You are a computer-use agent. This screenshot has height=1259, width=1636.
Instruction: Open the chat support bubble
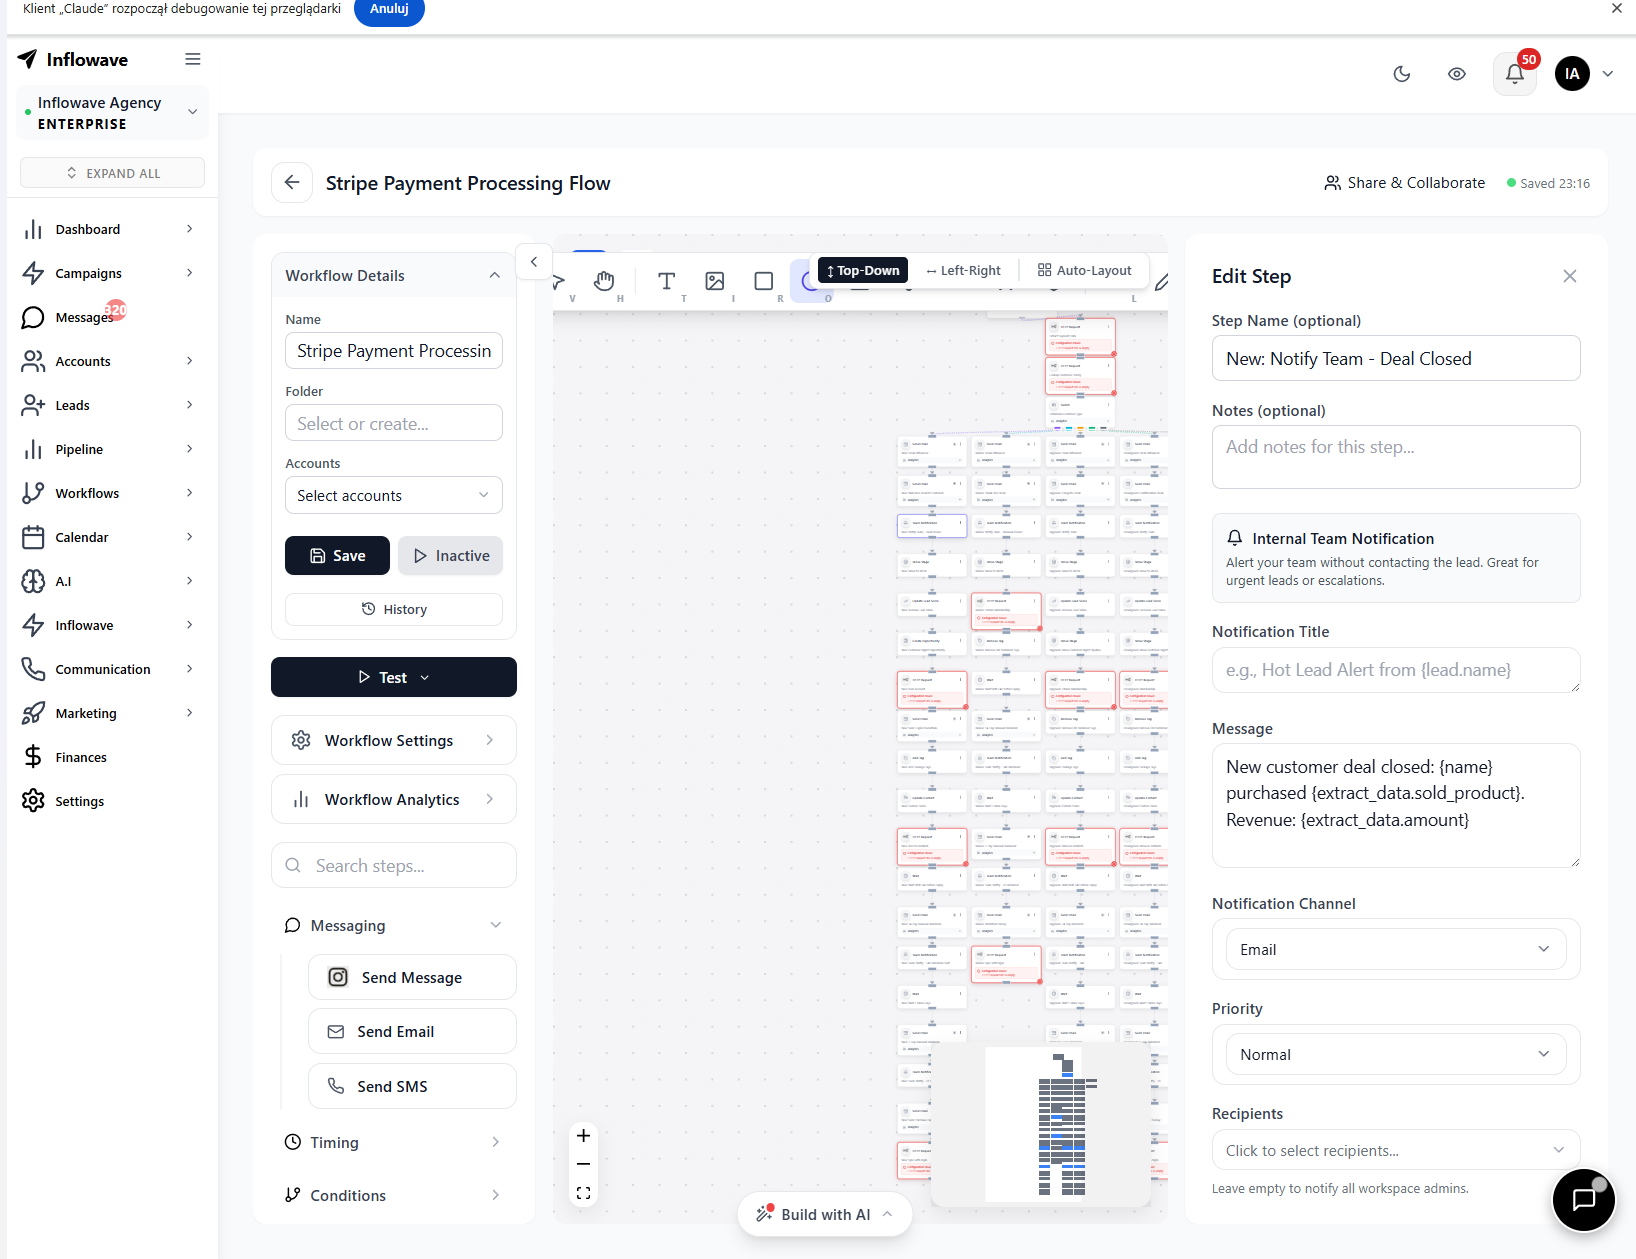click(1583, 1199)
